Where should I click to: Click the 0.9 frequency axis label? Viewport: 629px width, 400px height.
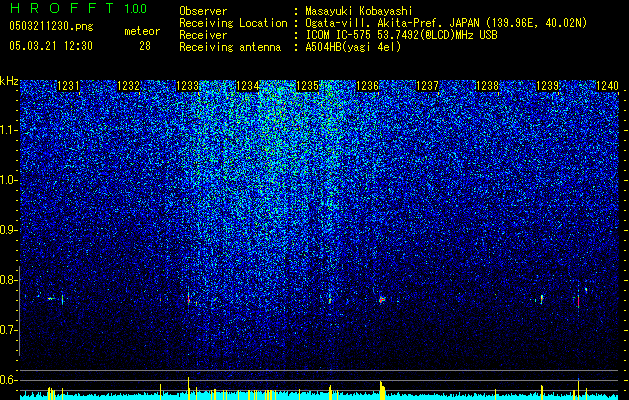pyautogui.click(x=9, y=230)
